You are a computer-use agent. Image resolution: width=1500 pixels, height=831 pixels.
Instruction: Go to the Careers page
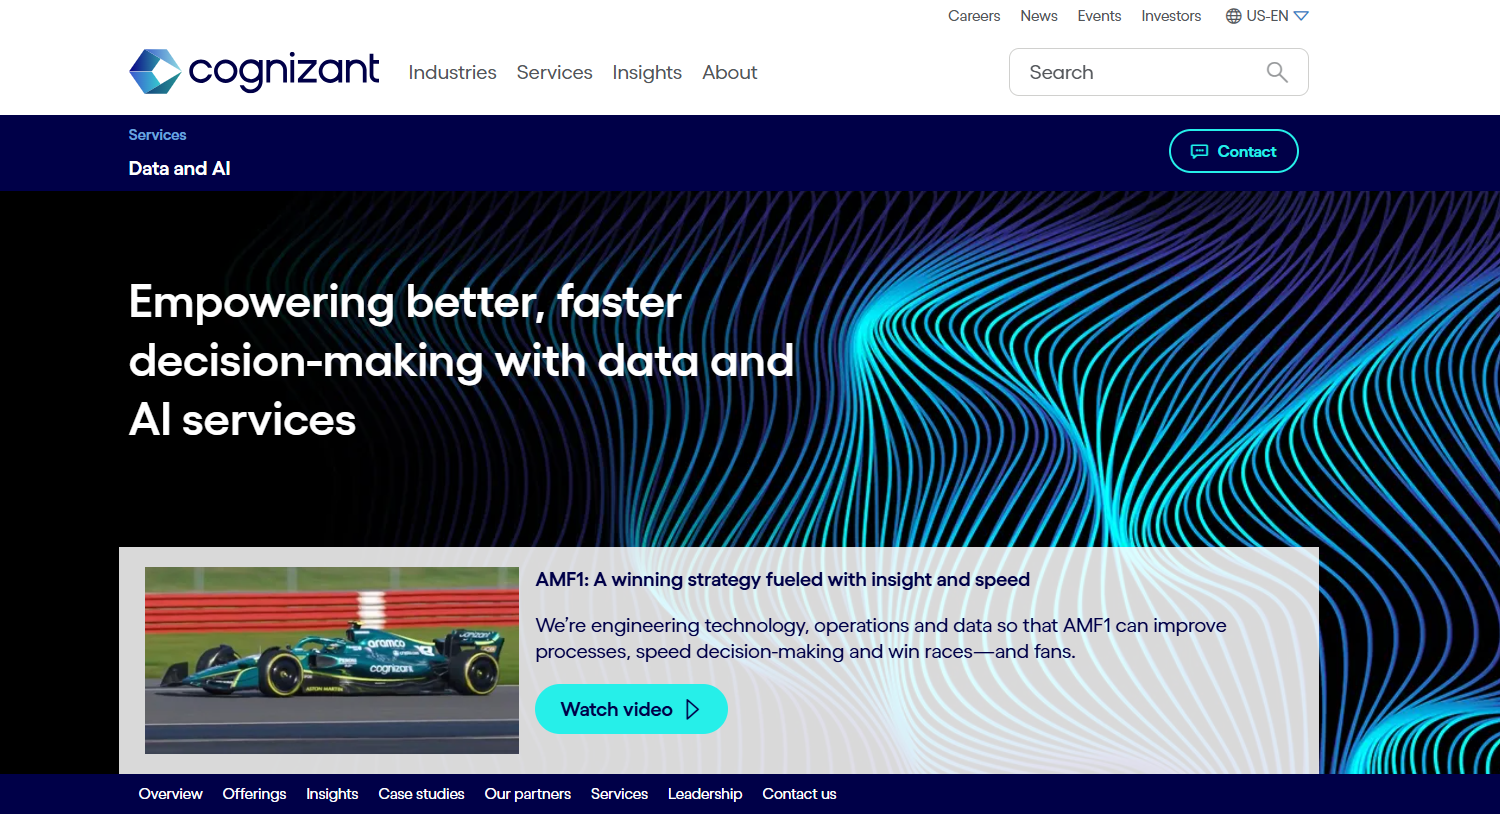[974, 16]
